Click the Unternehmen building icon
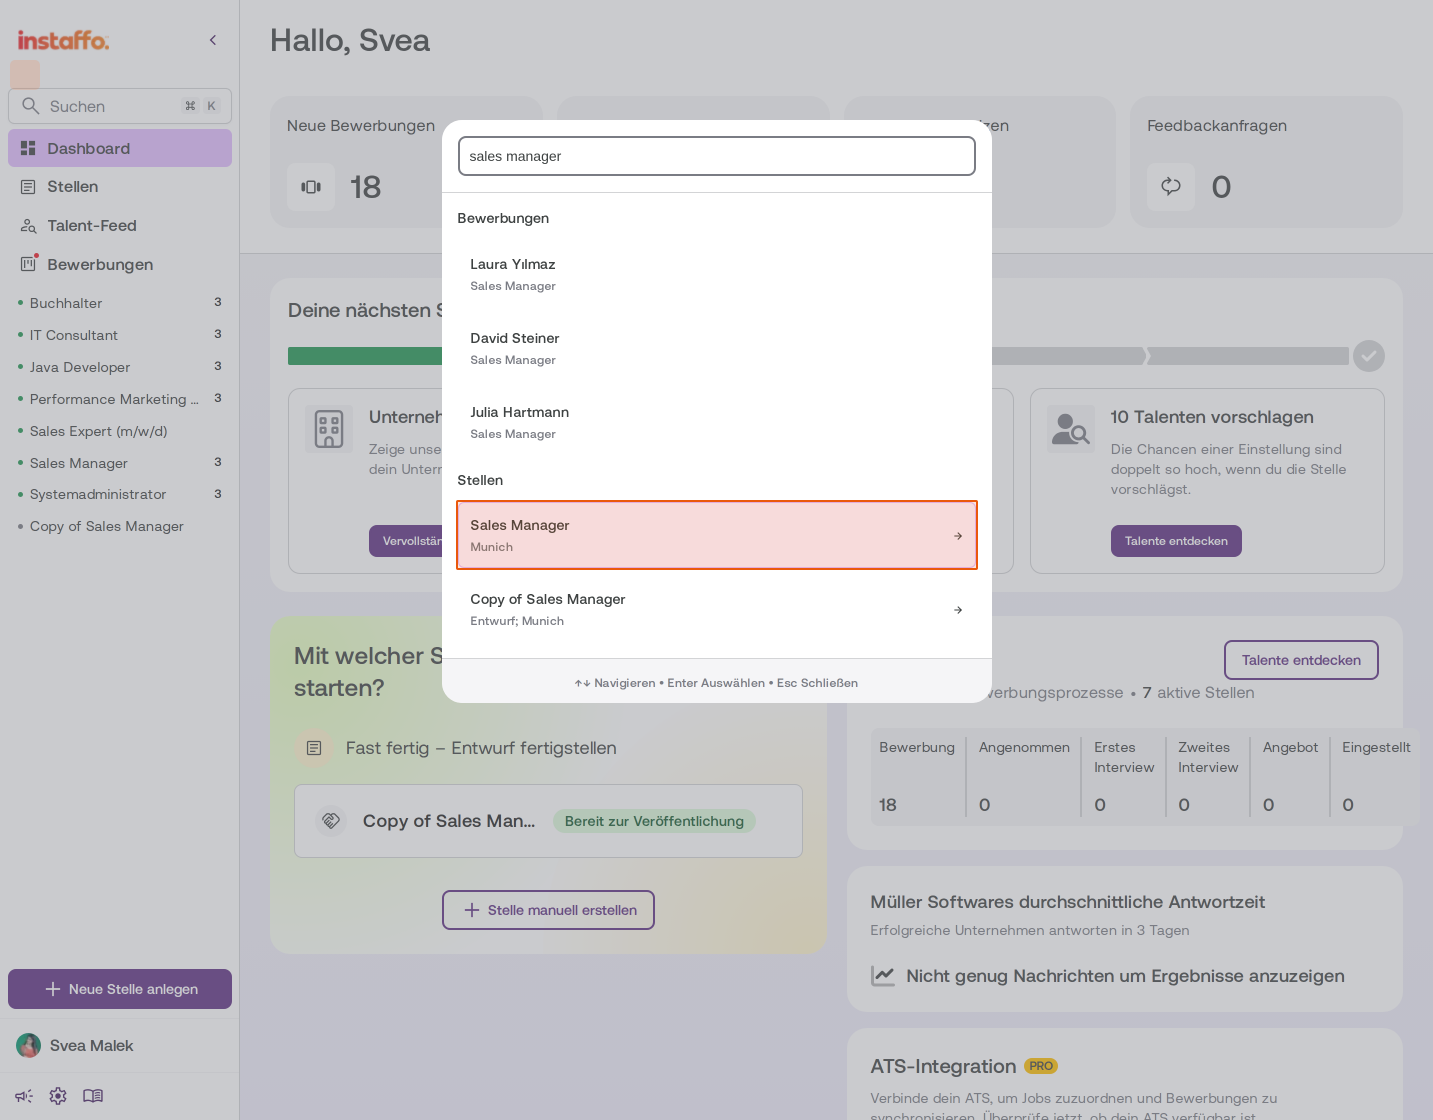This screenshot has width=1433, height=1120. point(329,429)
